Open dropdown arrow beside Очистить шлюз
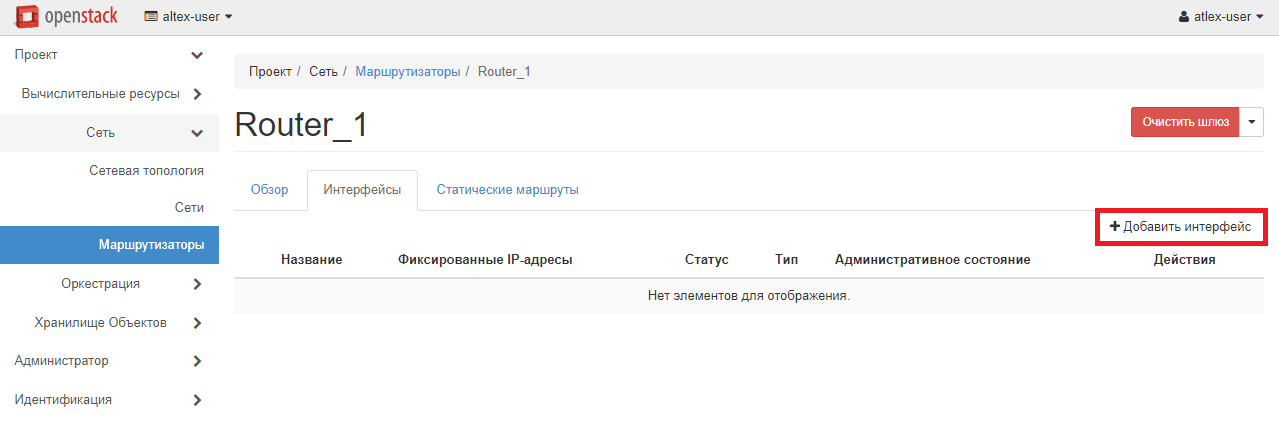Viewport: 1279px width, 435px height. point(1252,122)
